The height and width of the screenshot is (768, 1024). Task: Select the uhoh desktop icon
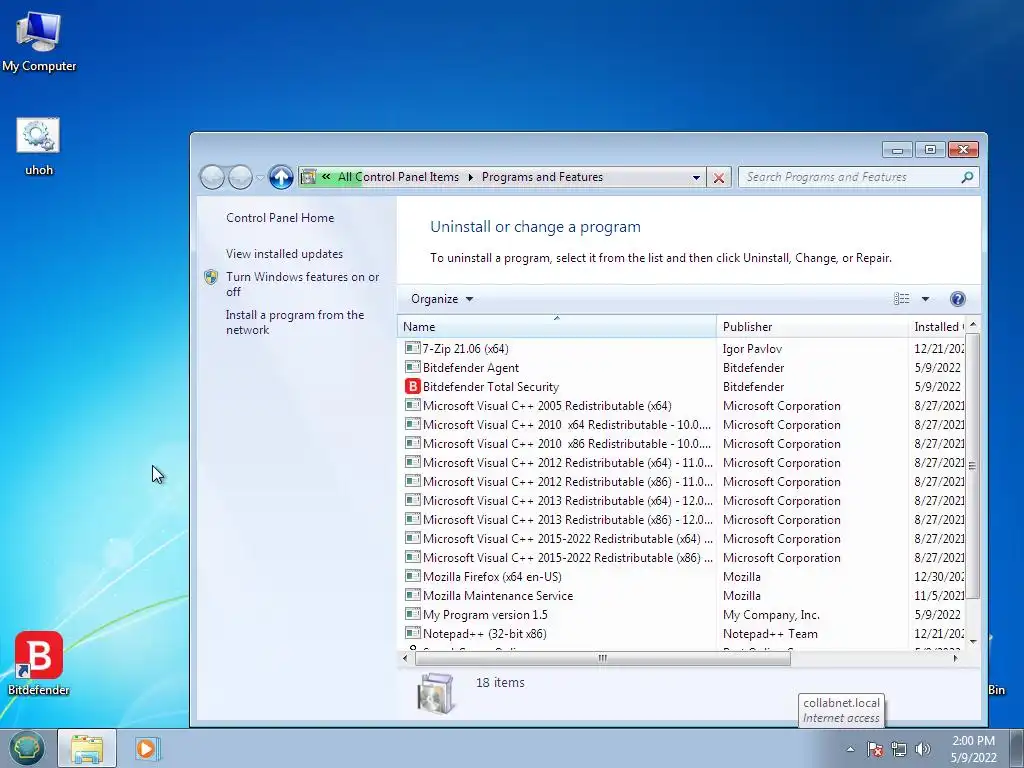point(39,146)
